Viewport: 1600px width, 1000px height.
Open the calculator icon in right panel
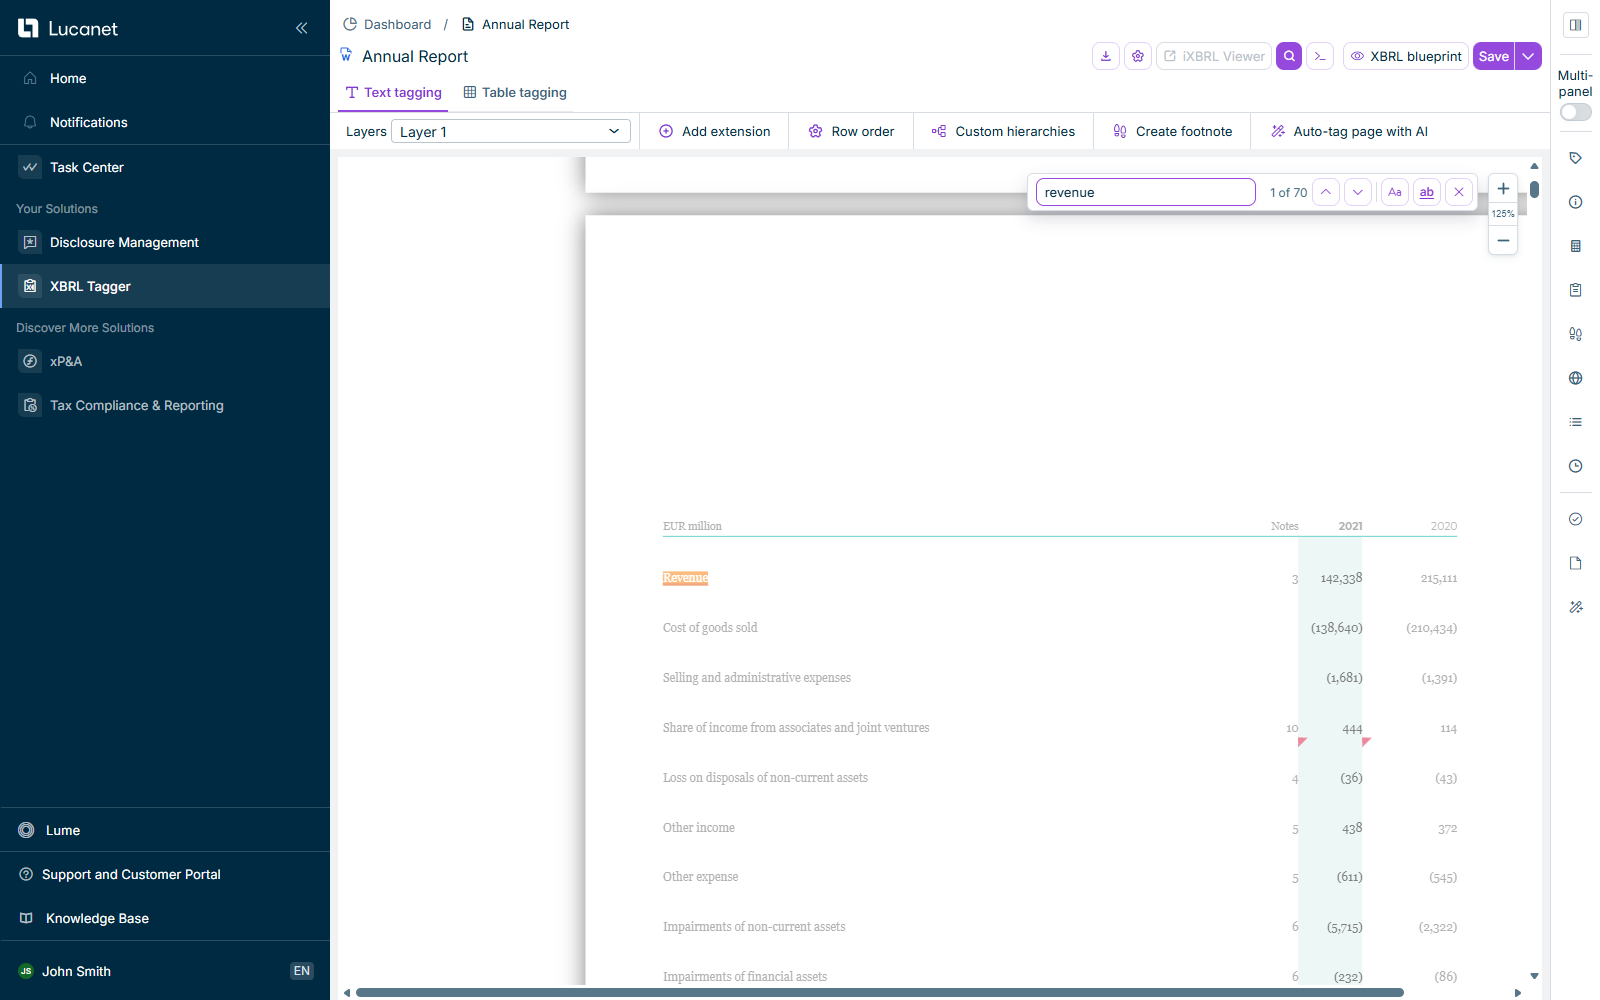[1576, 246]
